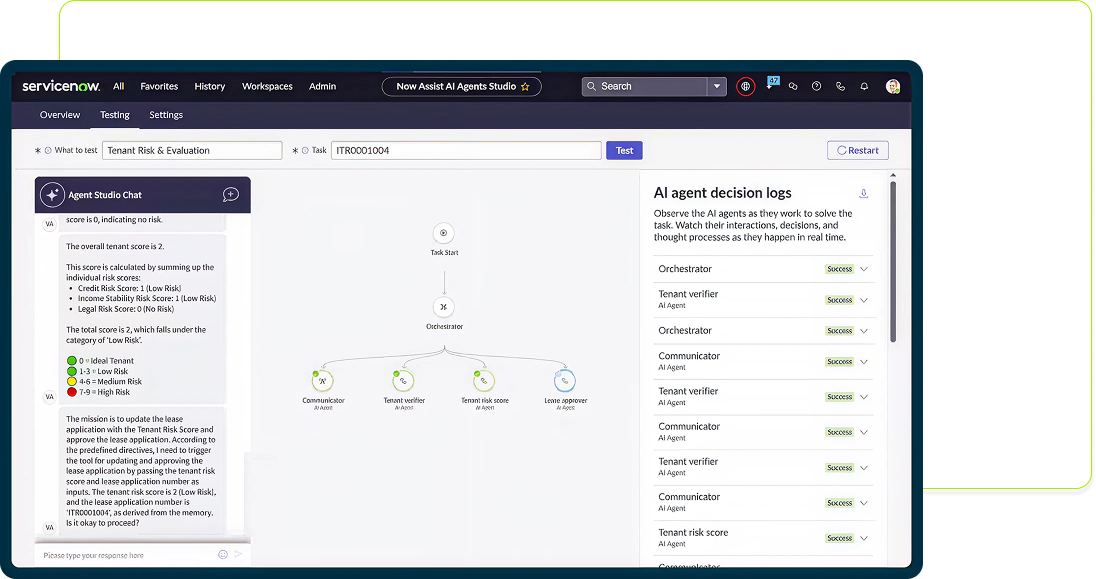Open the help question mark icon

pyautogui.click(x=816, y=87)
